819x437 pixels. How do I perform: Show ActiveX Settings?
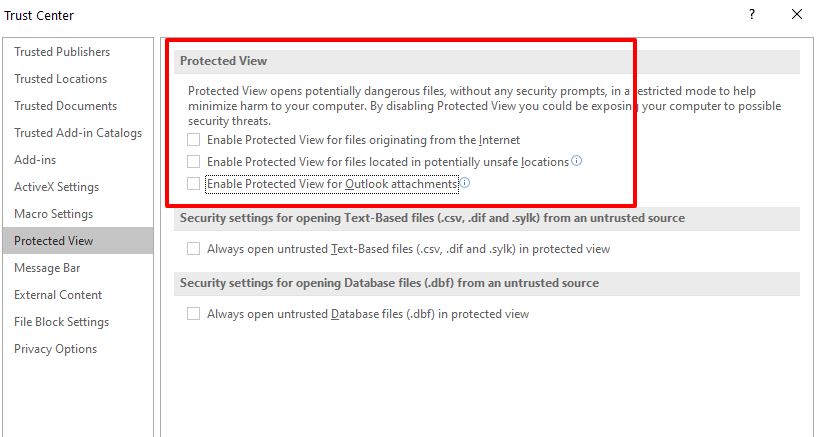pyautogui.click(x=56, y=187)
